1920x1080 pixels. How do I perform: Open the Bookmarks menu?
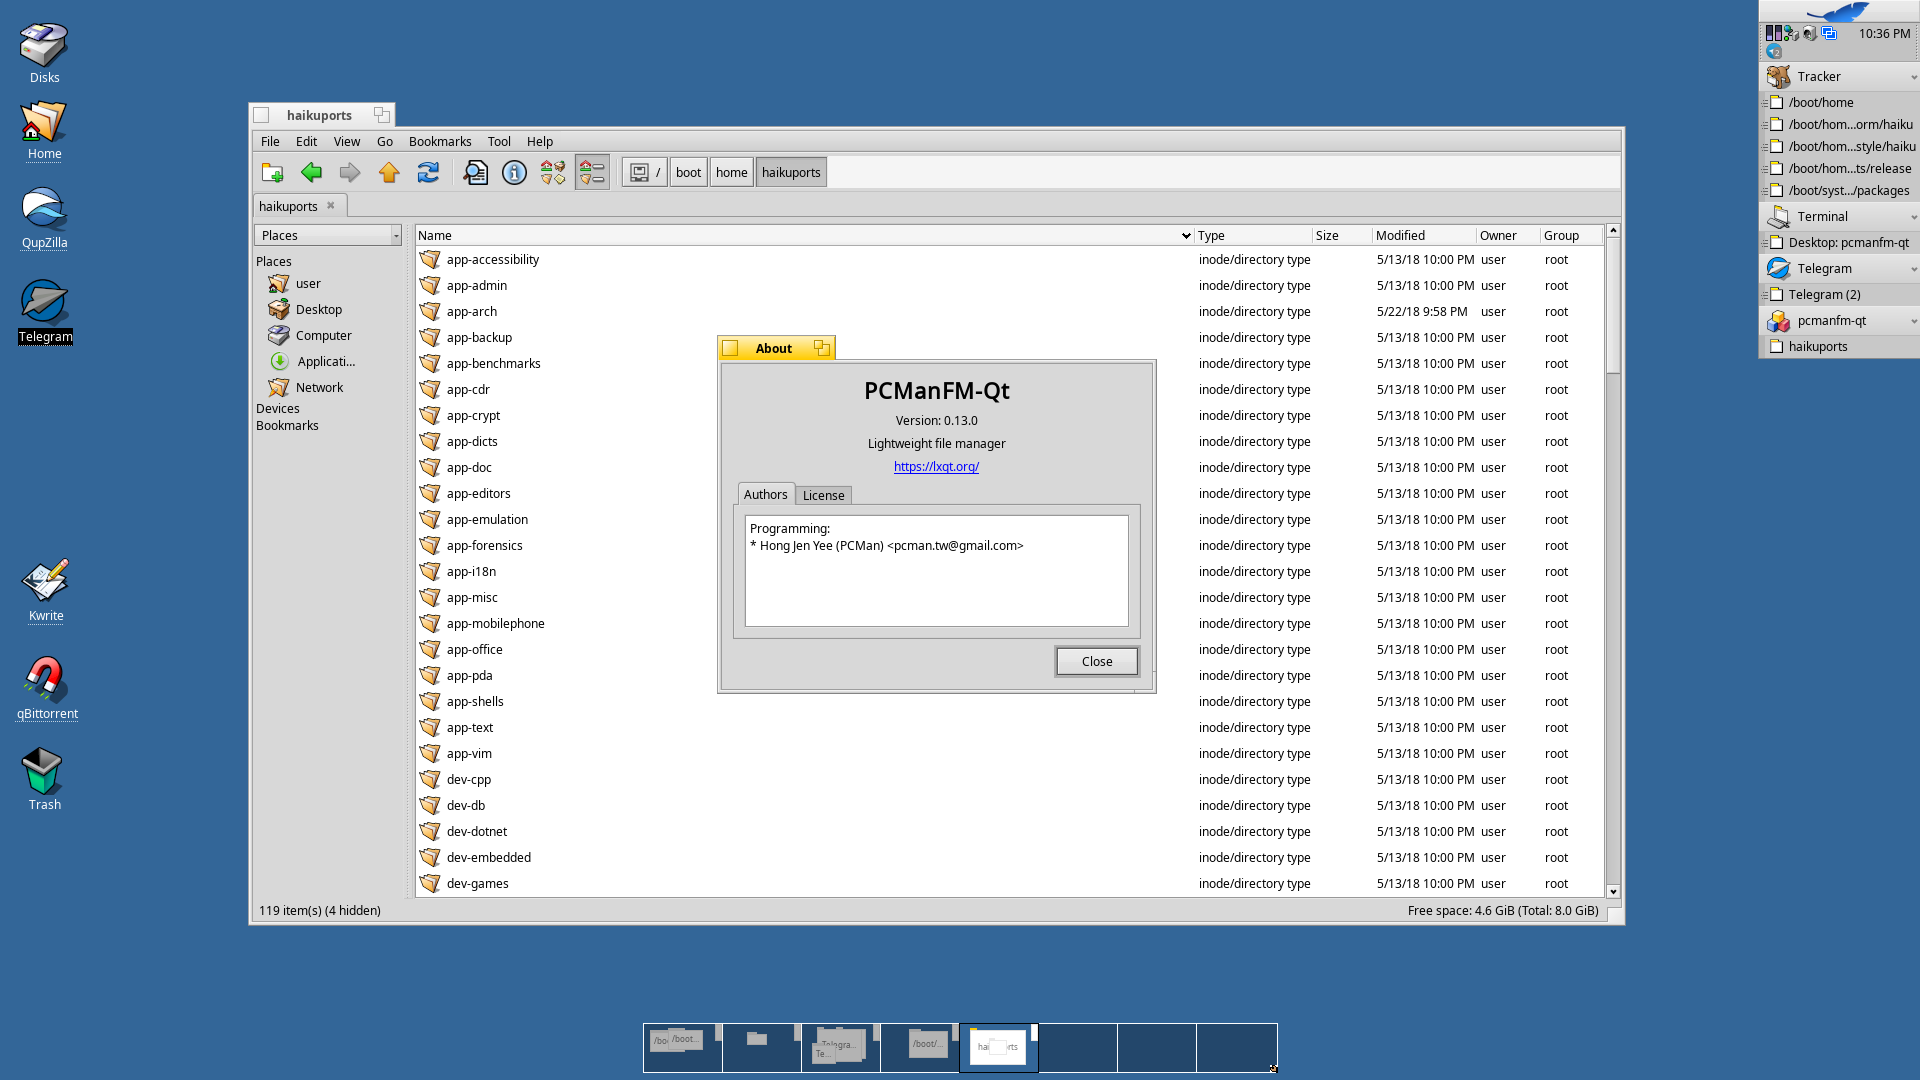[440, 141]
